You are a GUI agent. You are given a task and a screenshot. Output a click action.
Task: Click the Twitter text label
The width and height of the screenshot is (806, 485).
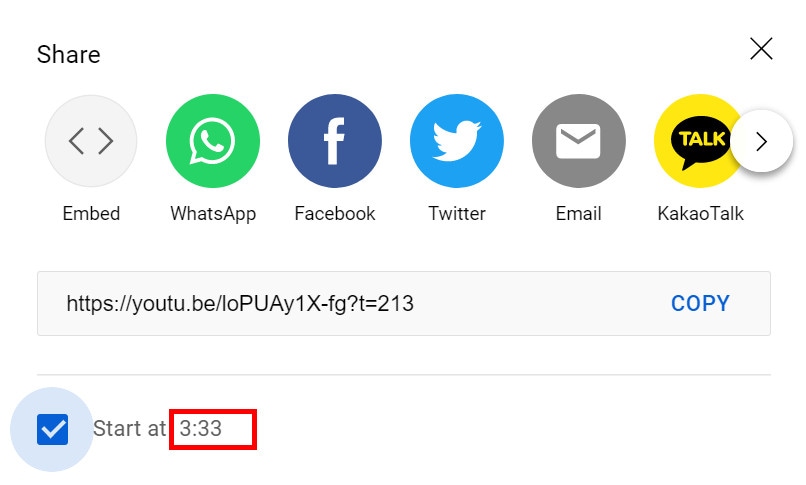coord(457,213)
